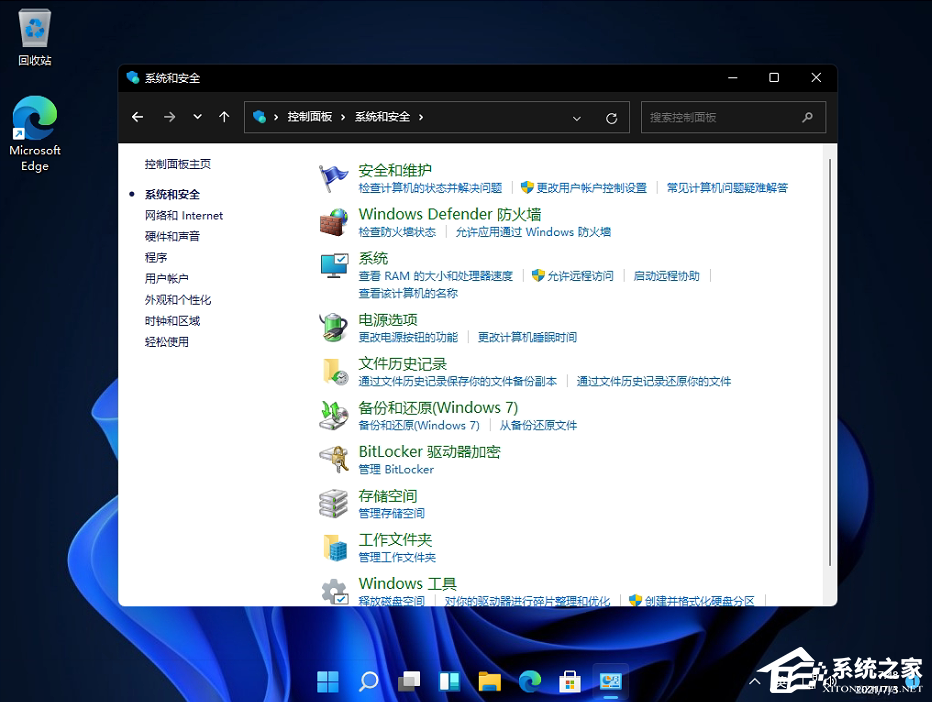Show hidden taskbar icons via the chevron
932x702 pixels.
[754, 681]
